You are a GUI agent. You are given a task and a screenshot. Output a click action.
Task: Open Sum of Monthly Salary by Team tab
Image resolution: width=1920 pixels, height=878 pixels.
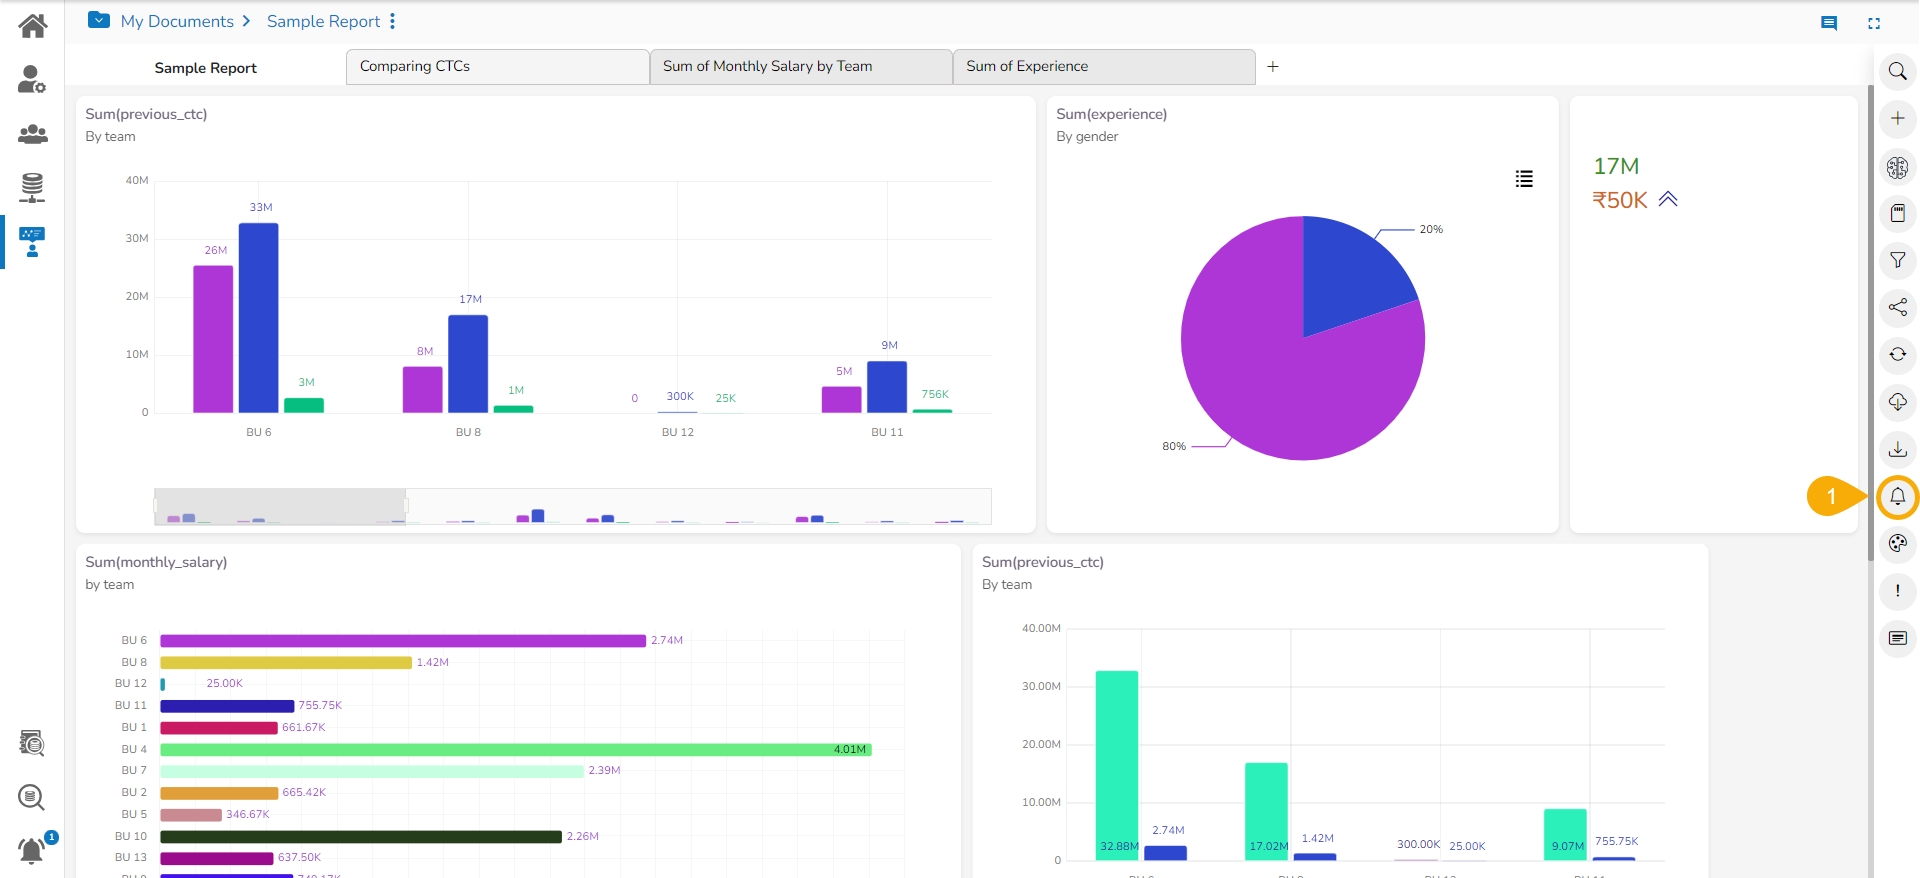(800, 67)
